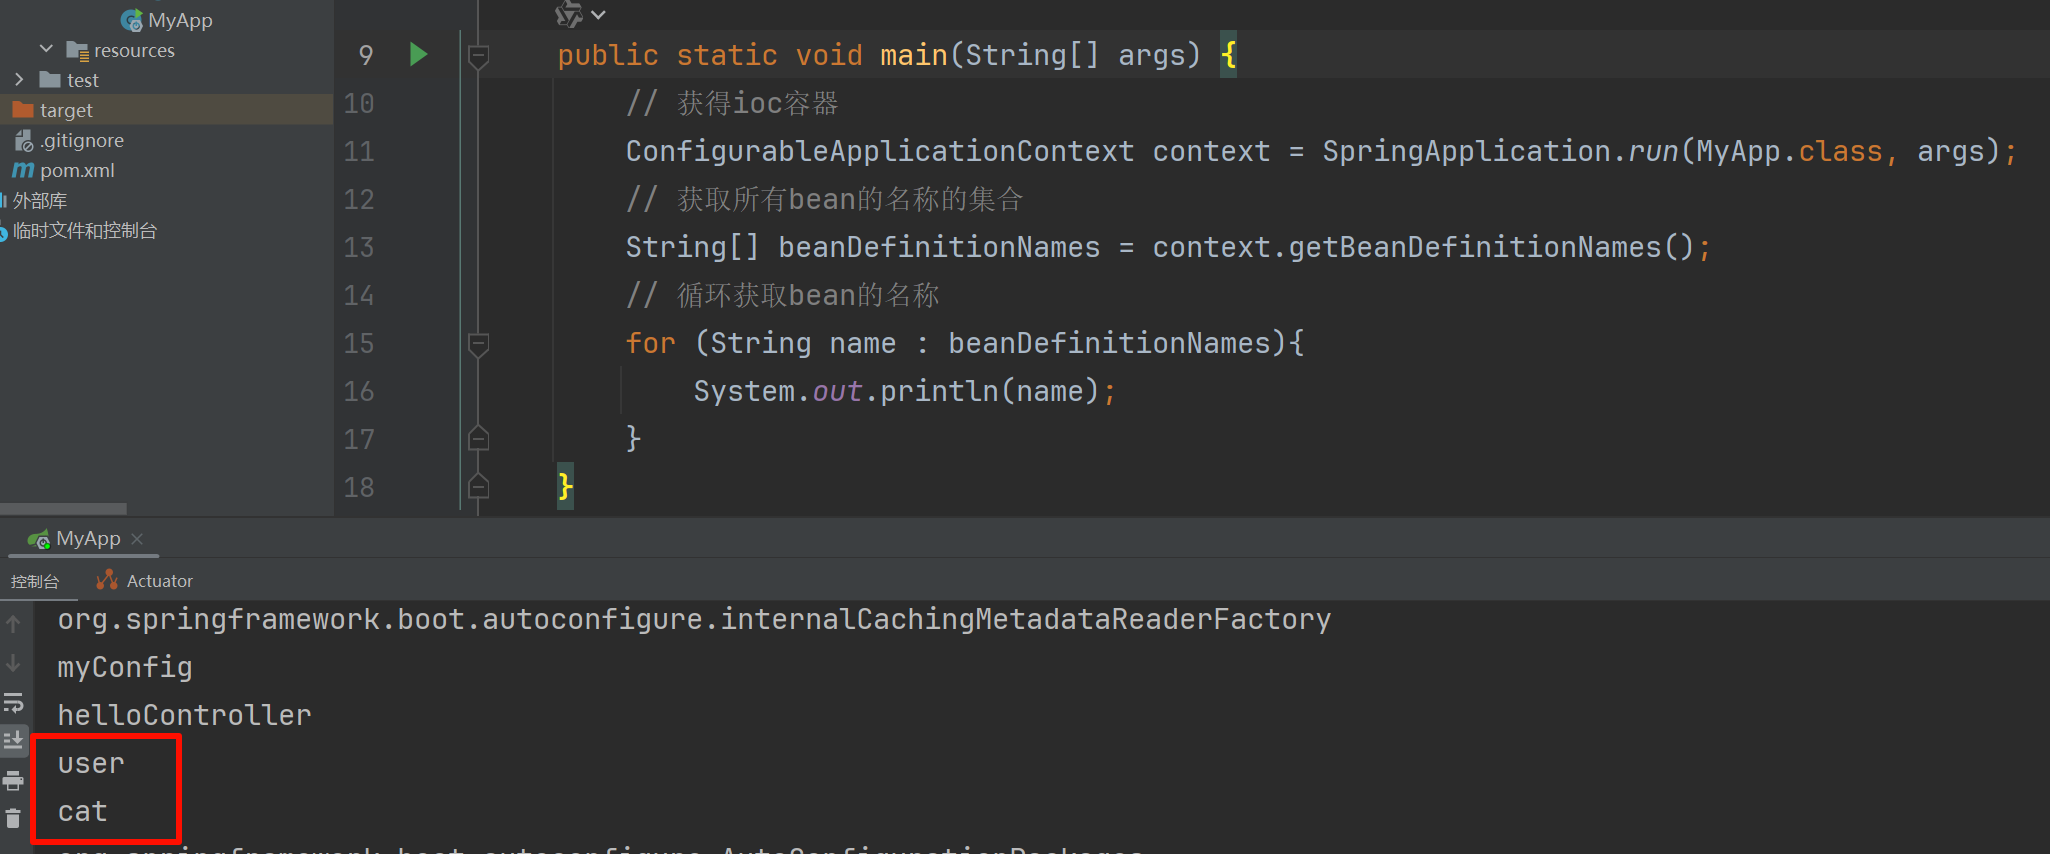Click the project panel horizontal scrollbar

tap(63, 508)
